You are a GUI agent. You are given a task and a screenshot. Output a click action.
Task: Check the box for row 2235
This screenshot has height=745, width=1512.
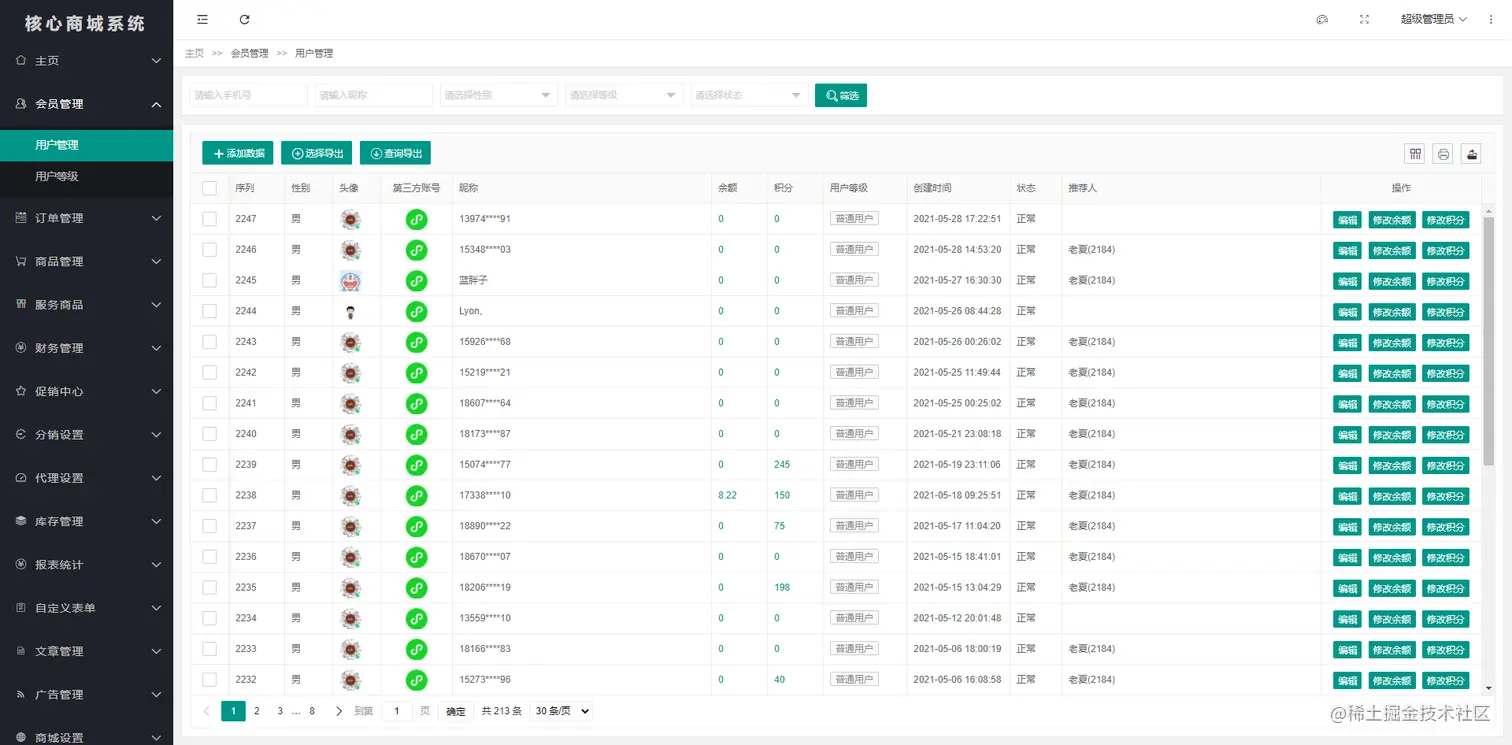[209, 587]
